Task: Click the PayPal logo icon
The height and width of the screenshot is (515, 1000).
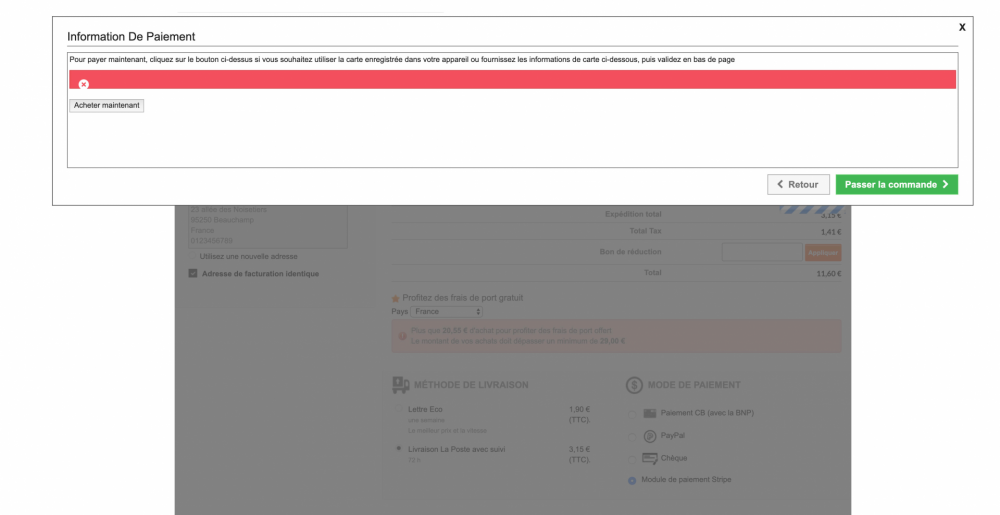Action: (x=650, y=436)
